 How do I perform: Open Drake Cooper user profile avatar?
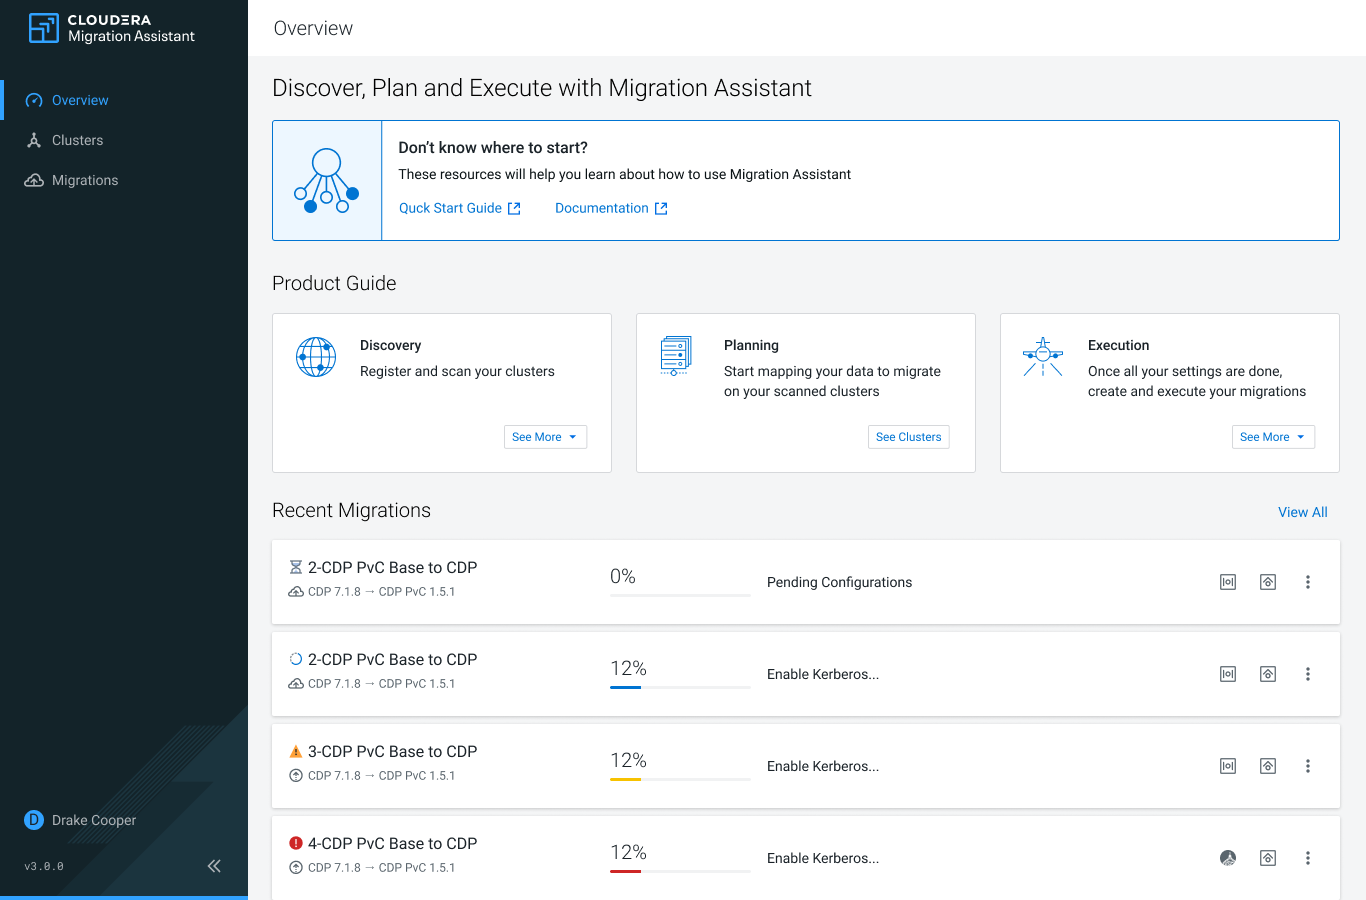point(34,820)
